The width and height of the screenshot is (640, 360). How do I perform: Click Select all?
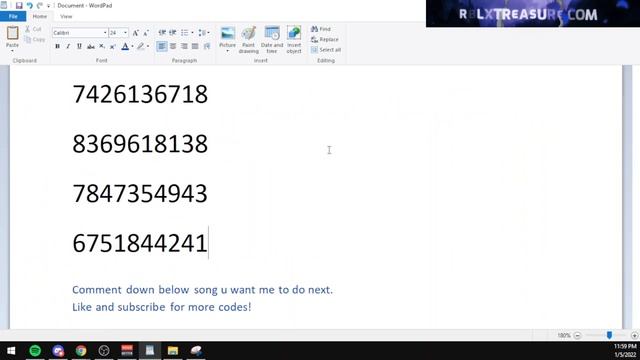326,50
